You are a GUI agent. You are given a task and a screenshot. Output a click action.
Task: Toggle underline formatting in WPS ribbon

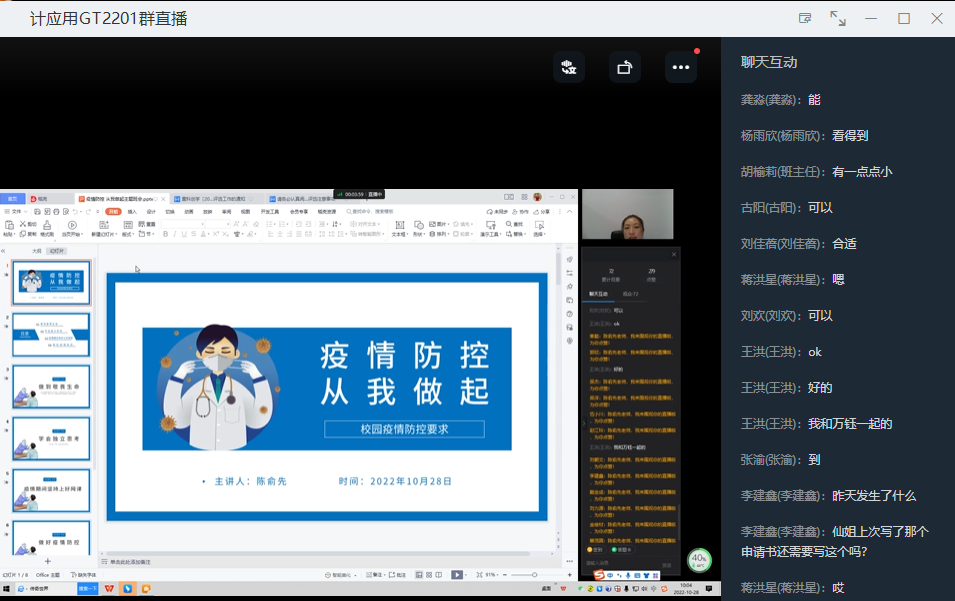pos(184,234)
